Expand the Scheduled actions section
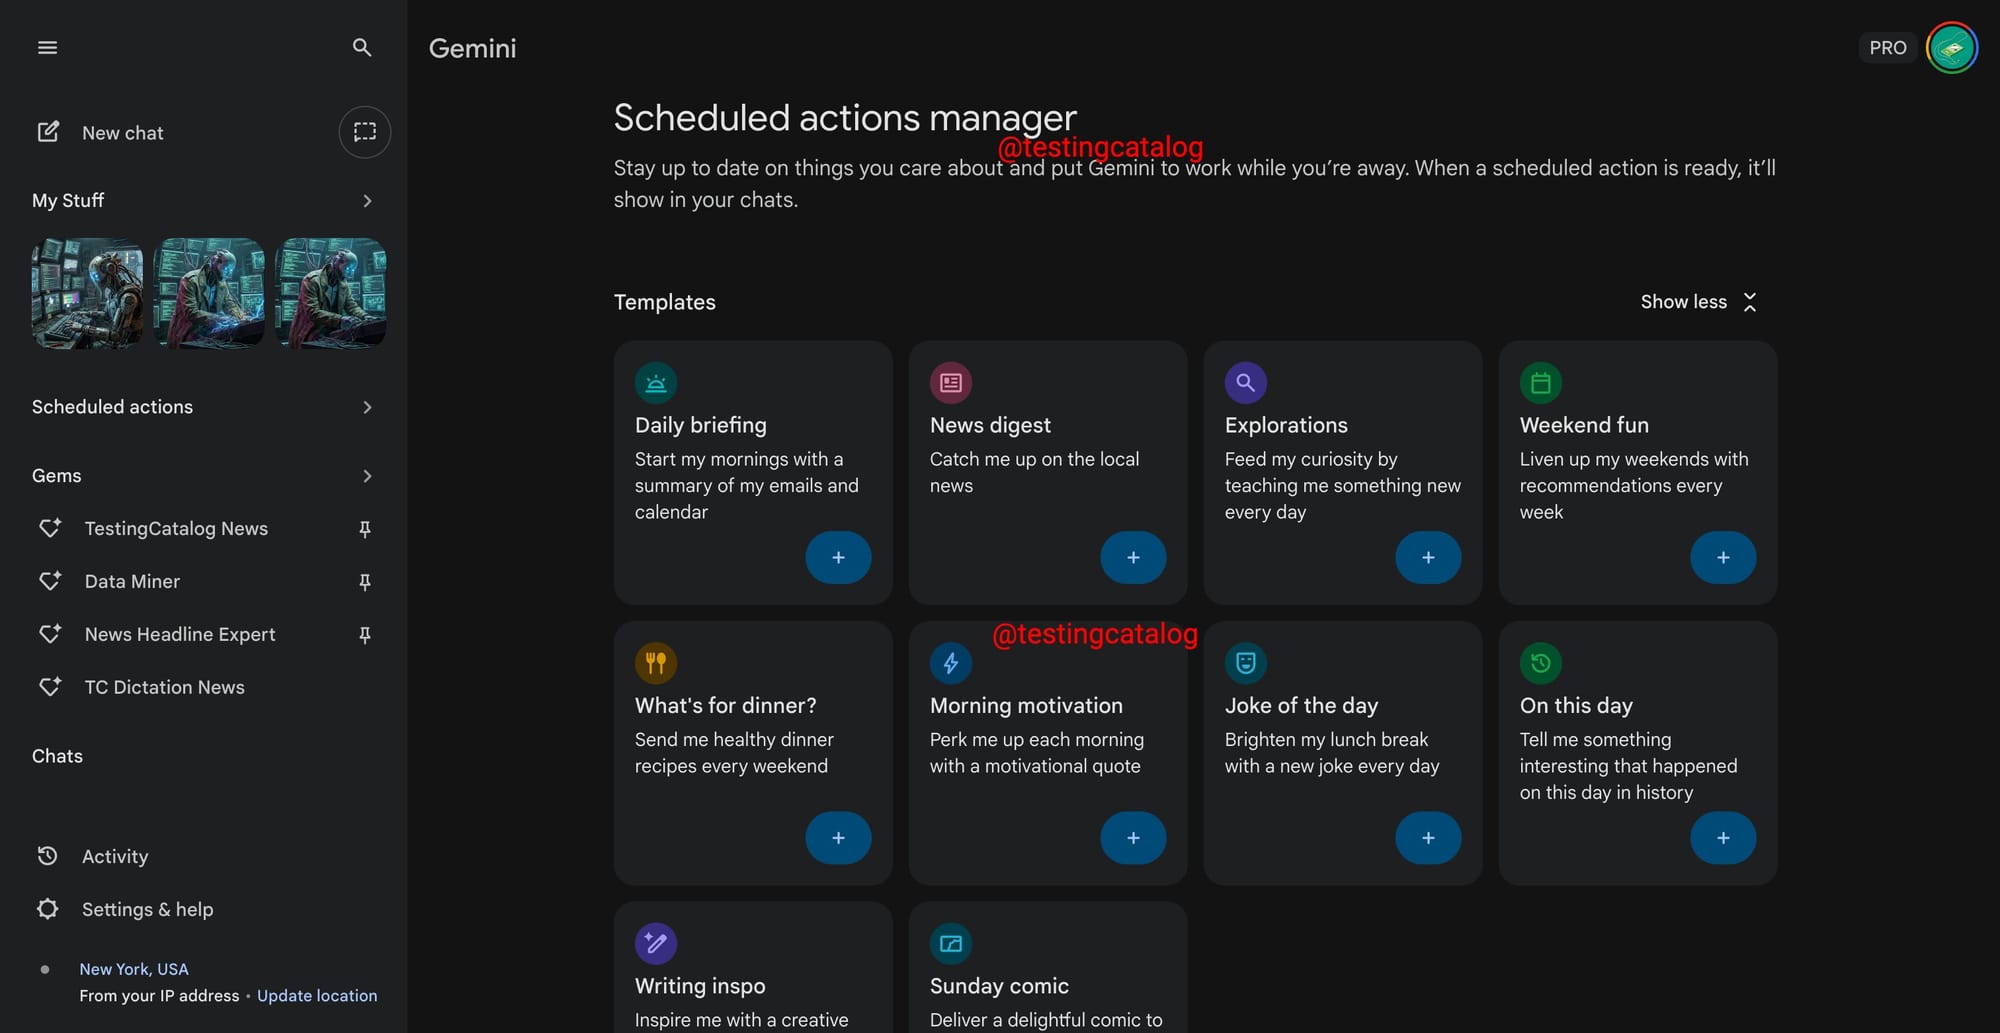This screenshot has height=1033, width=2000. [367, 407]
